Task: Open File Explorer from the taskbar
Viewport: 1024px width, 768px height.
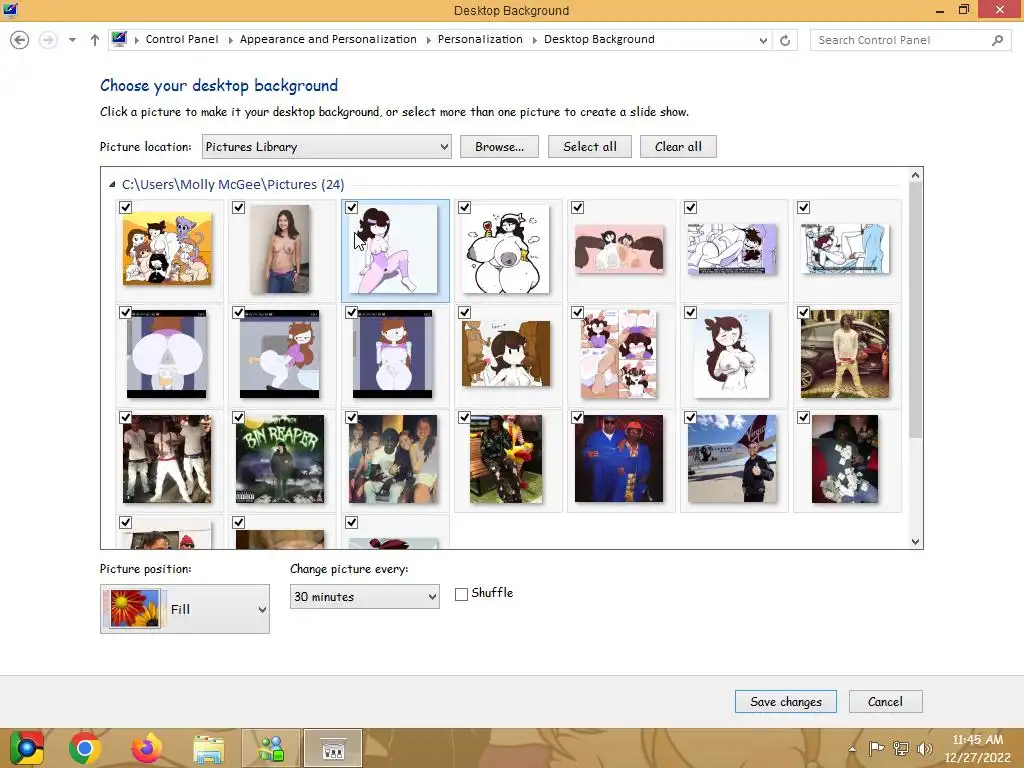Action: tap(208, 748)
